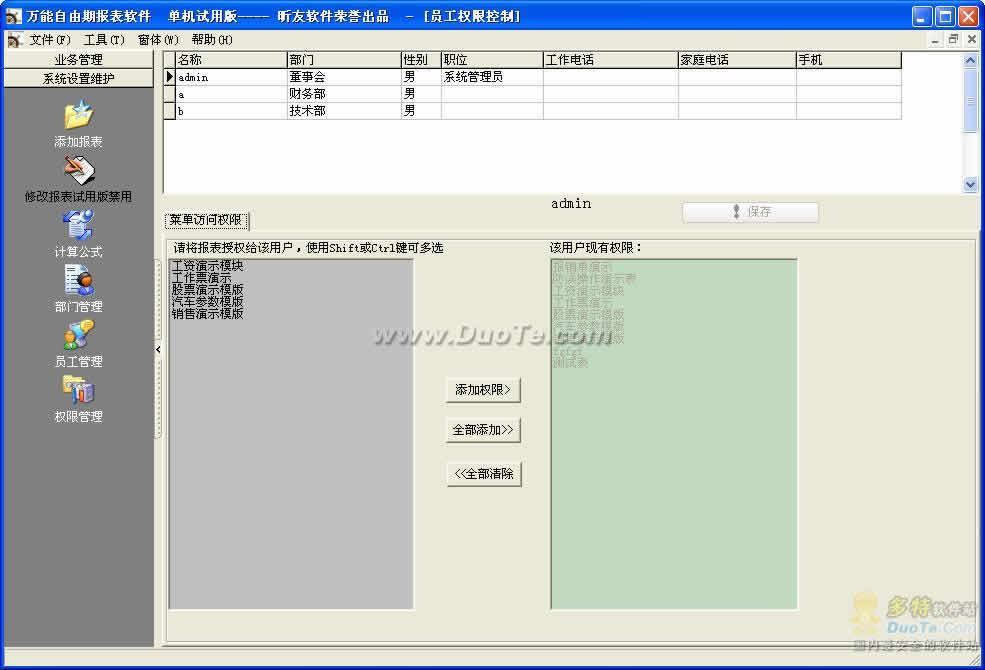
Task: Switch to the 系统设置维护 sidebar section
Action: tap(79, 78)
